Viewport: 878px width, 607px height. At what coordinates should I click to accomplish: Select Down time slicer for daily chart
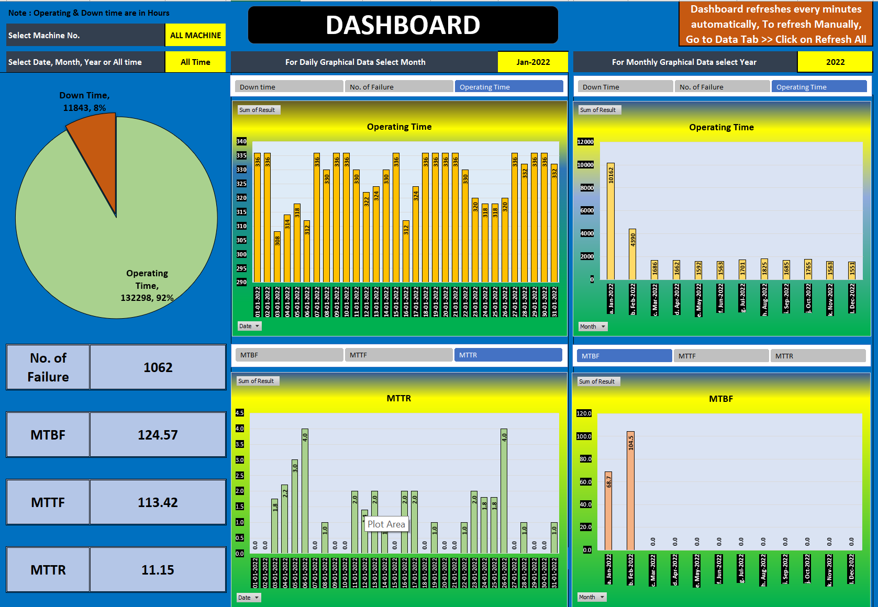[x=288, y=87]
